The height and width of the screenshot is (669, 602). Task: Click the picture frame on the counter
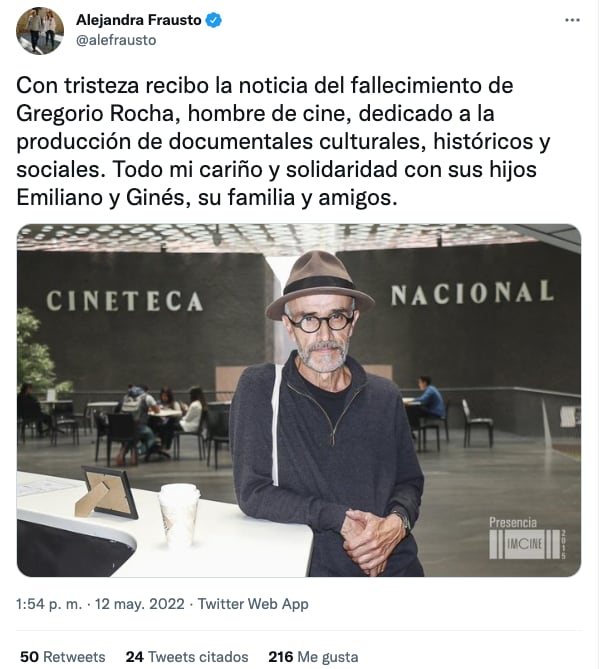coord(107,492)
